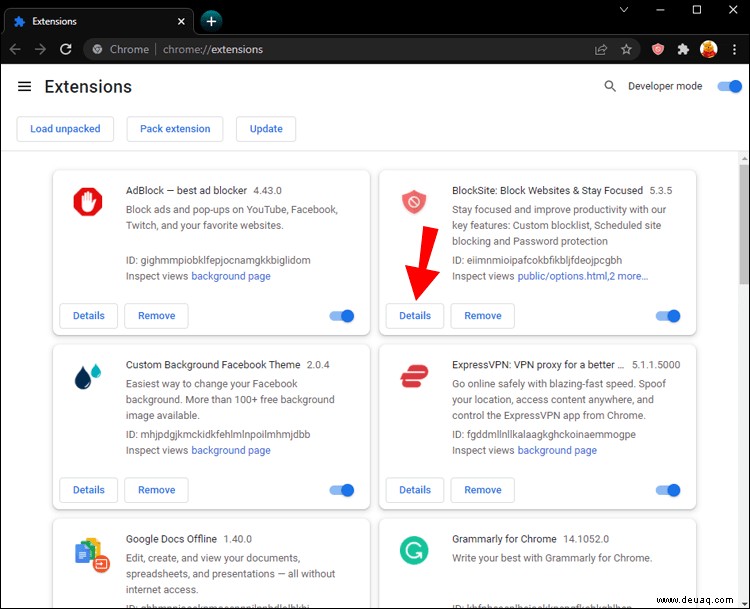Open ExpressVPN background page inspect link

[557, 450]
